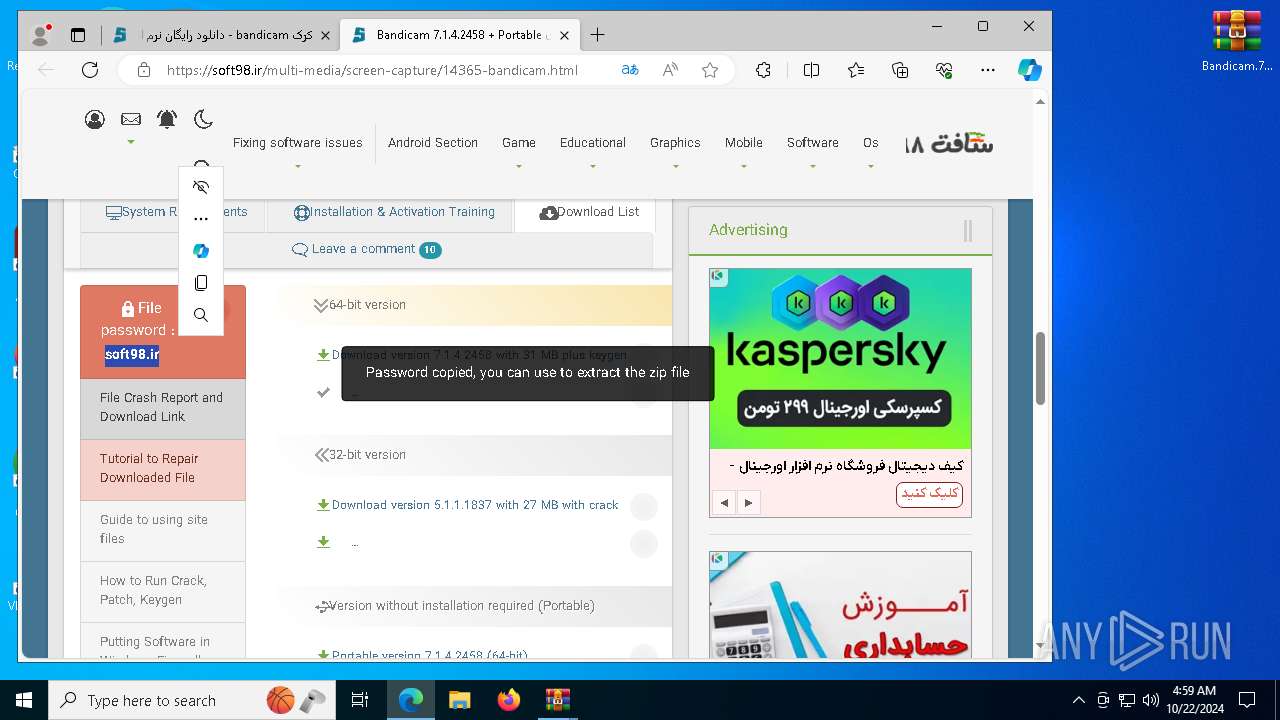
Task: Click the page vertical scrollbar thumb
Action: 1040,368
